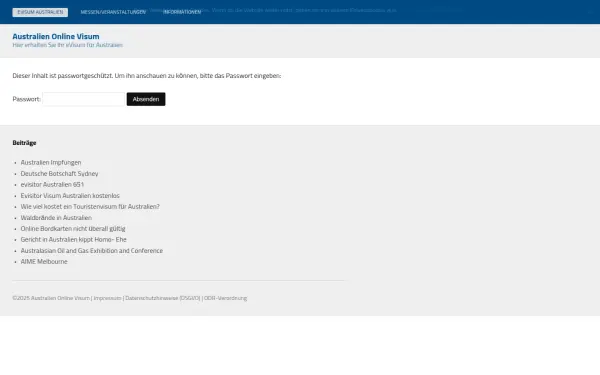Open Datenschutzhinweise (DSGVO) footer link
Image resolution: width=600 pixels, height=375 pixels.
tap(163, 298)
